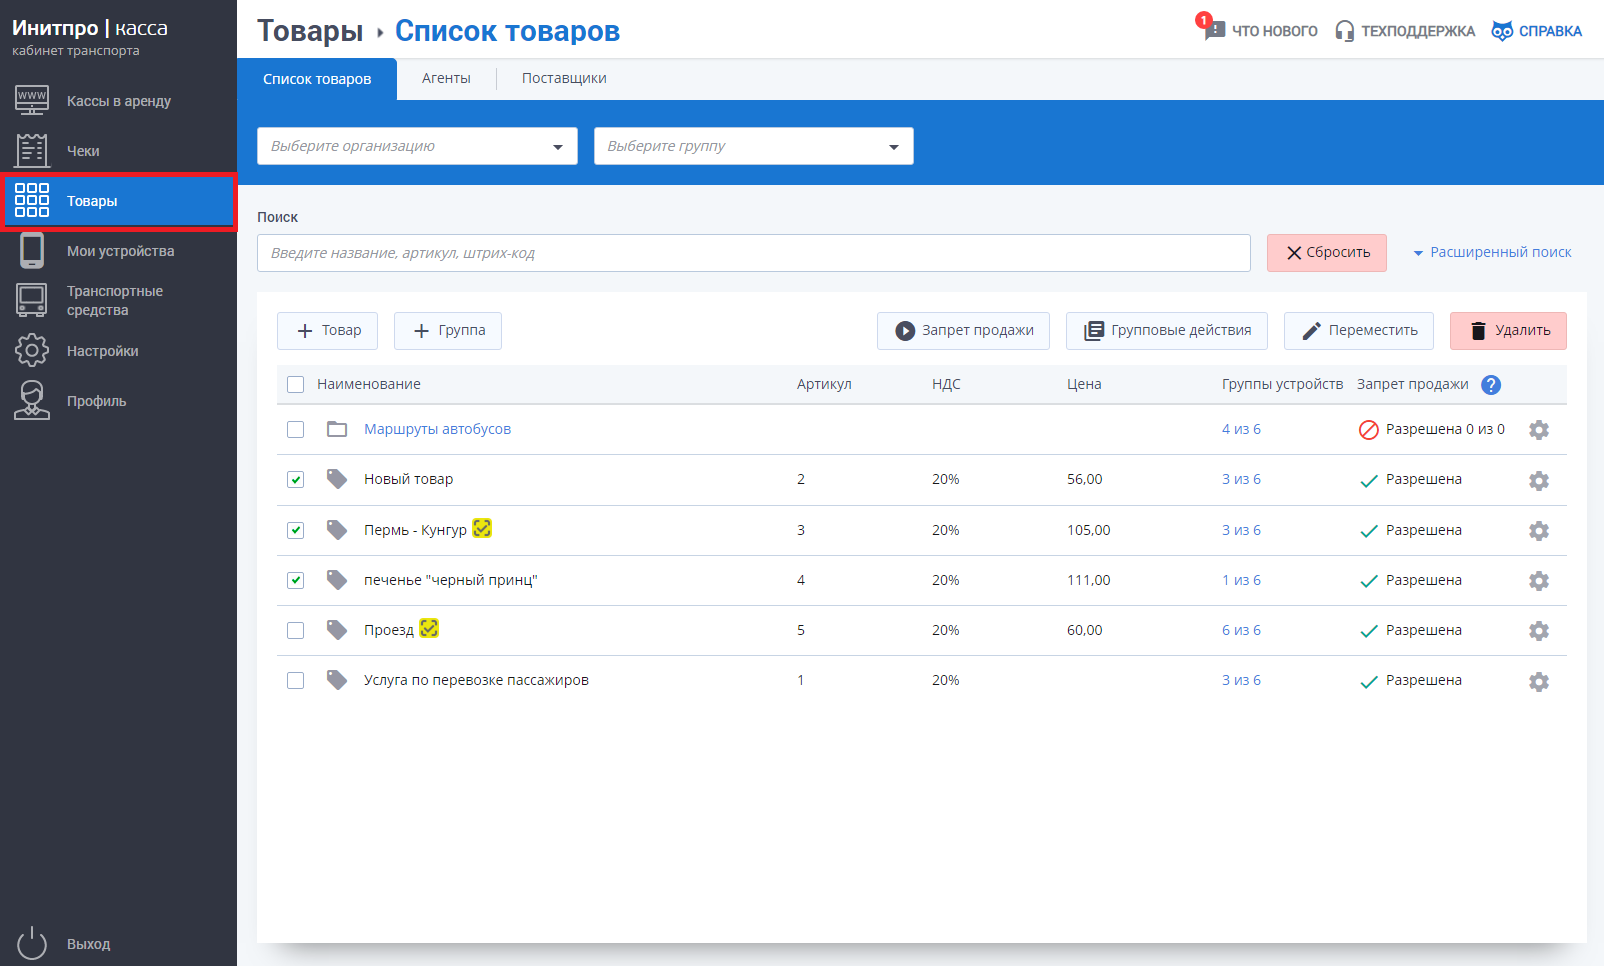Click the Кассы в аренду icon
Screen dimensions: 1610x970
point(32,100)
